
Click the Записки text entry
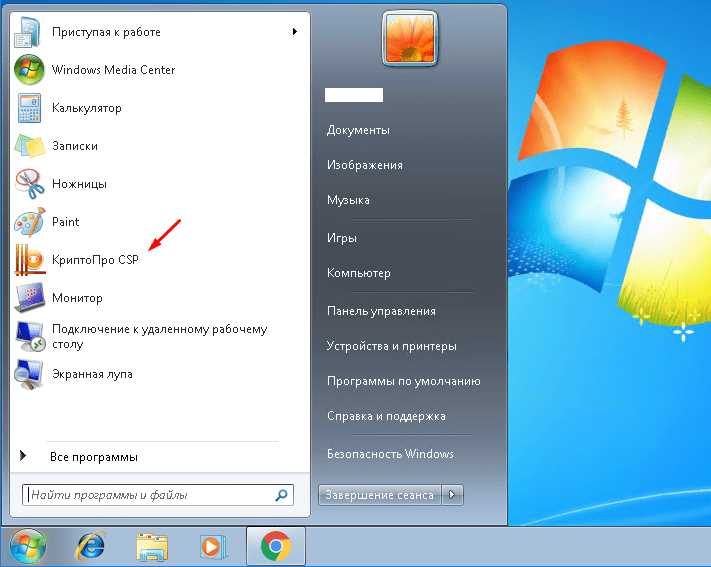(75, 146)
